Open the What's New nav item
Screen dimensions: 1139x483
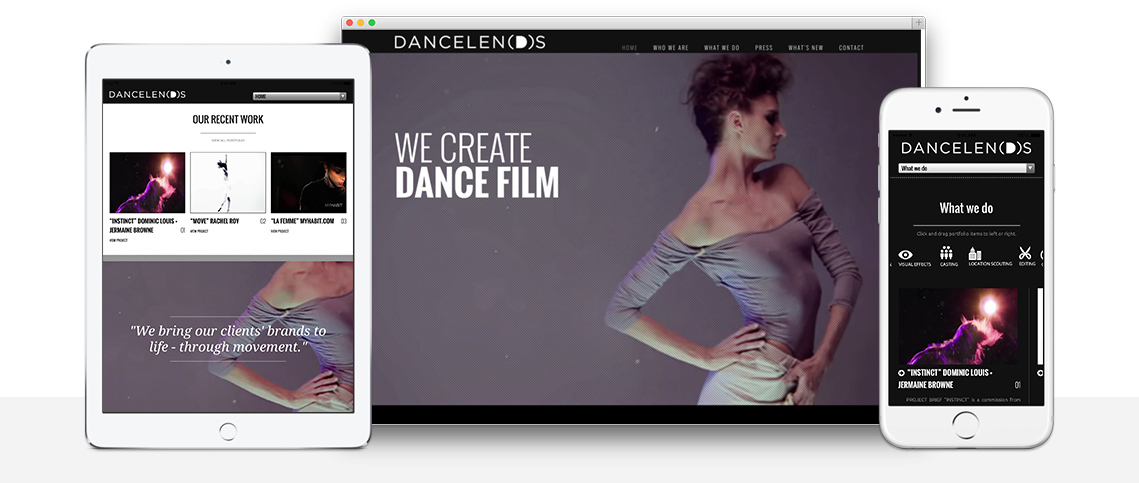tap(805, 48)
